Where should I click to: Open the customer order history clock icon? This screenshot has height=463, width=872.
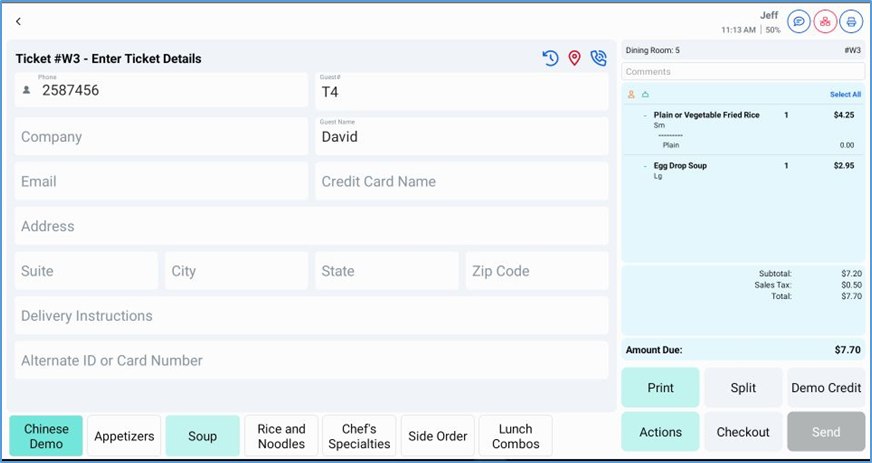[550, 59]
